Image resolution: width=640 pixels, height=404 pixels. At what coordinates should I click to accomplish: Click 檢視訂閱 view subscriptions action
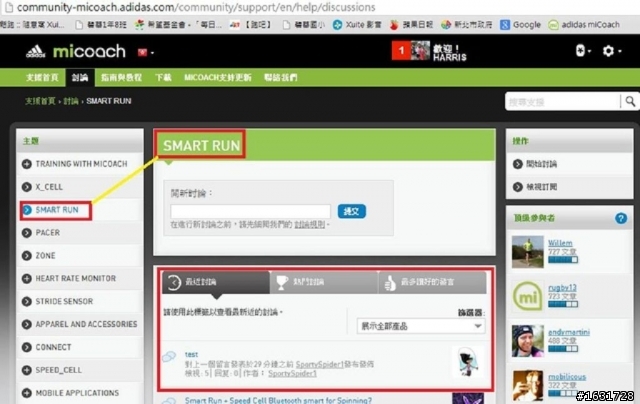[x=541, y=187]
